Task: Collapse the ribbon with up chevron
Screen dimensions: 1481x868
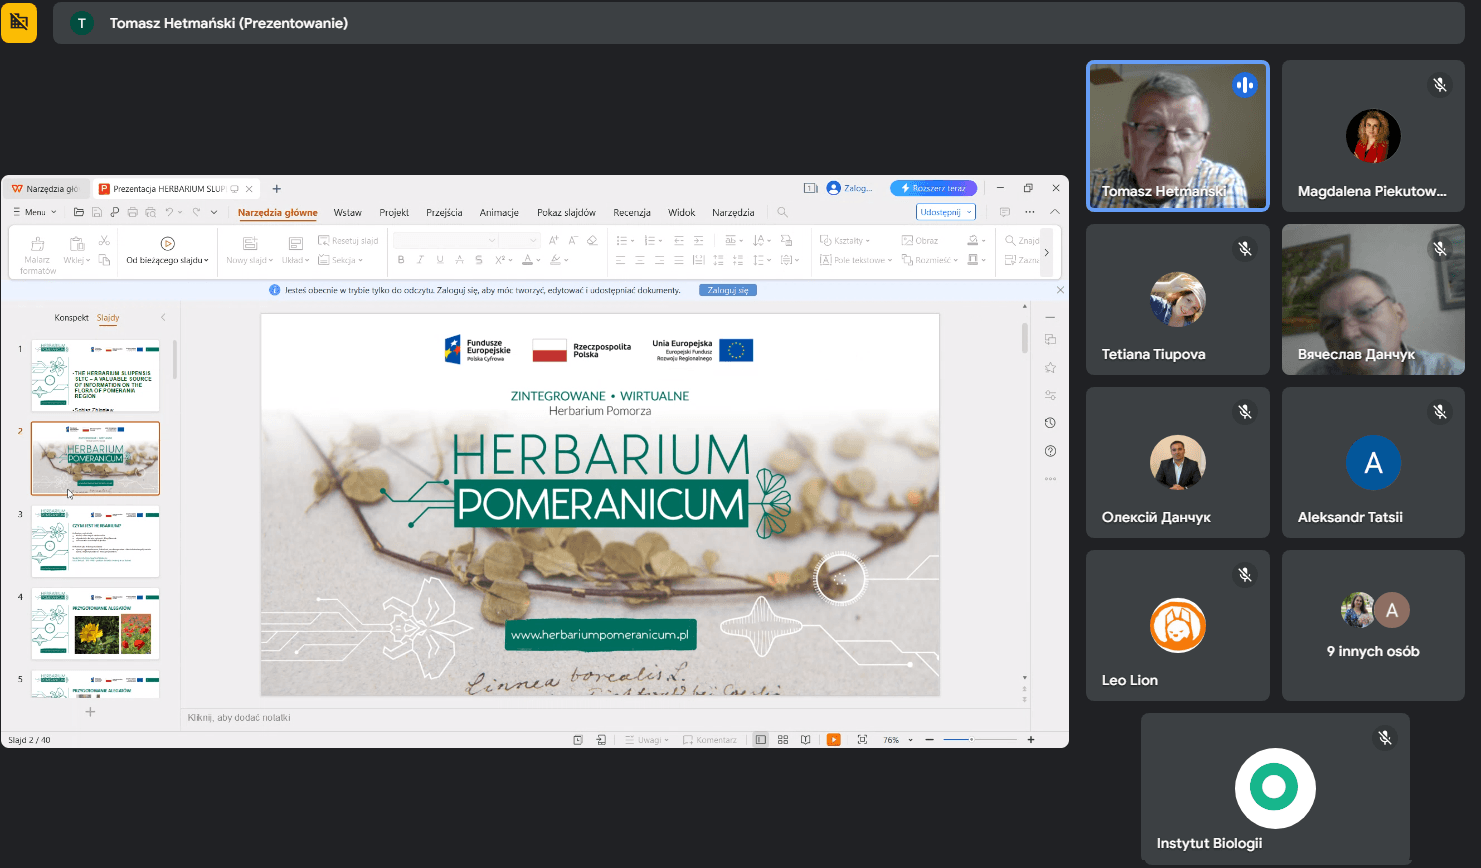Action: pos(1055,212)
